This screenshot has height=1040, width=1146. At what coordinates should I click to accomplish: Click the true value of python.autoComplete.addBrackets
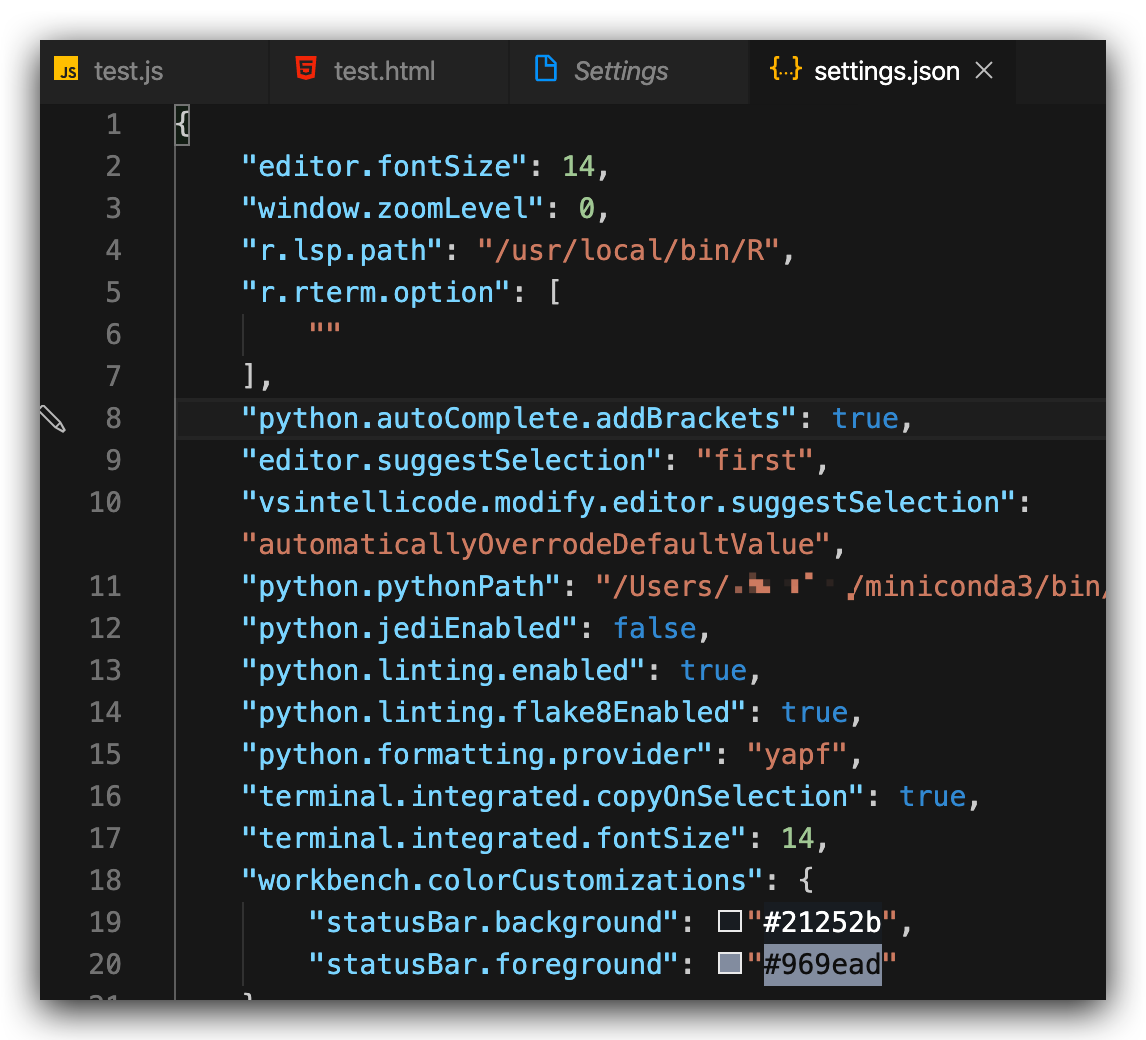[x=865, y=418]
